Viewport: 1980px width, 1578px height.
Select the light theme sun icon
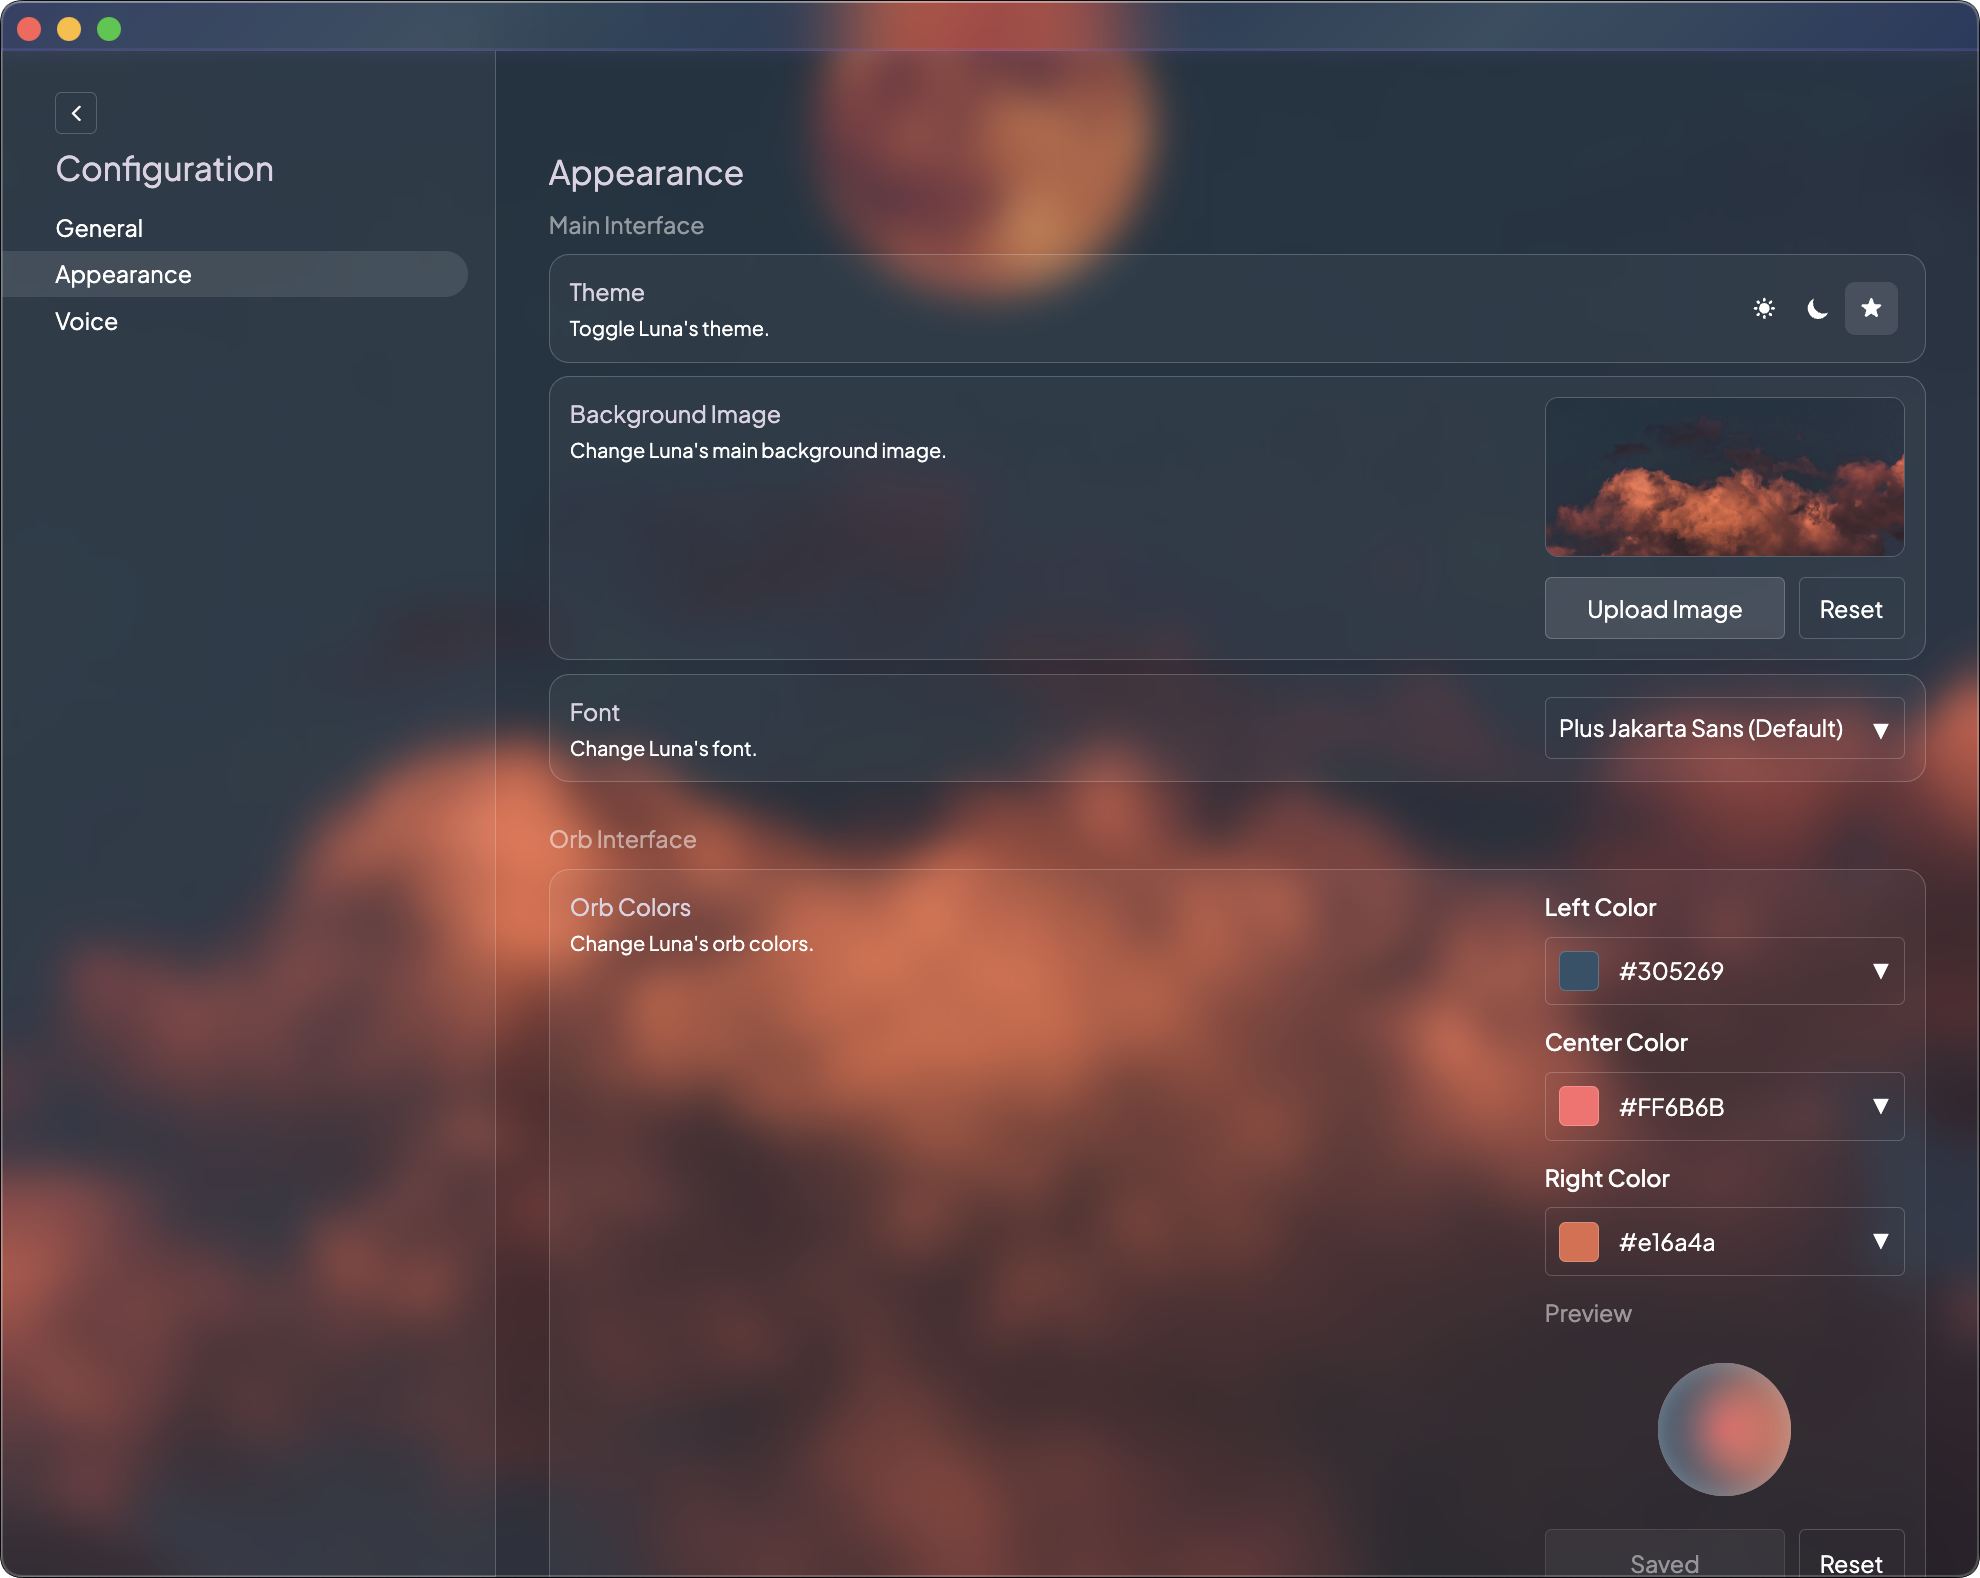tap(1764, 308)
